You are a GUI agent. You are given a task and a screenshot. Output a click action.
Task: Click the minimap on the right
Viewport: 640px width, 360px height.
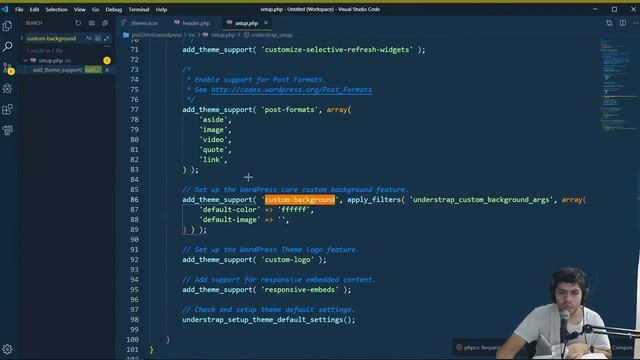[618, 86]
